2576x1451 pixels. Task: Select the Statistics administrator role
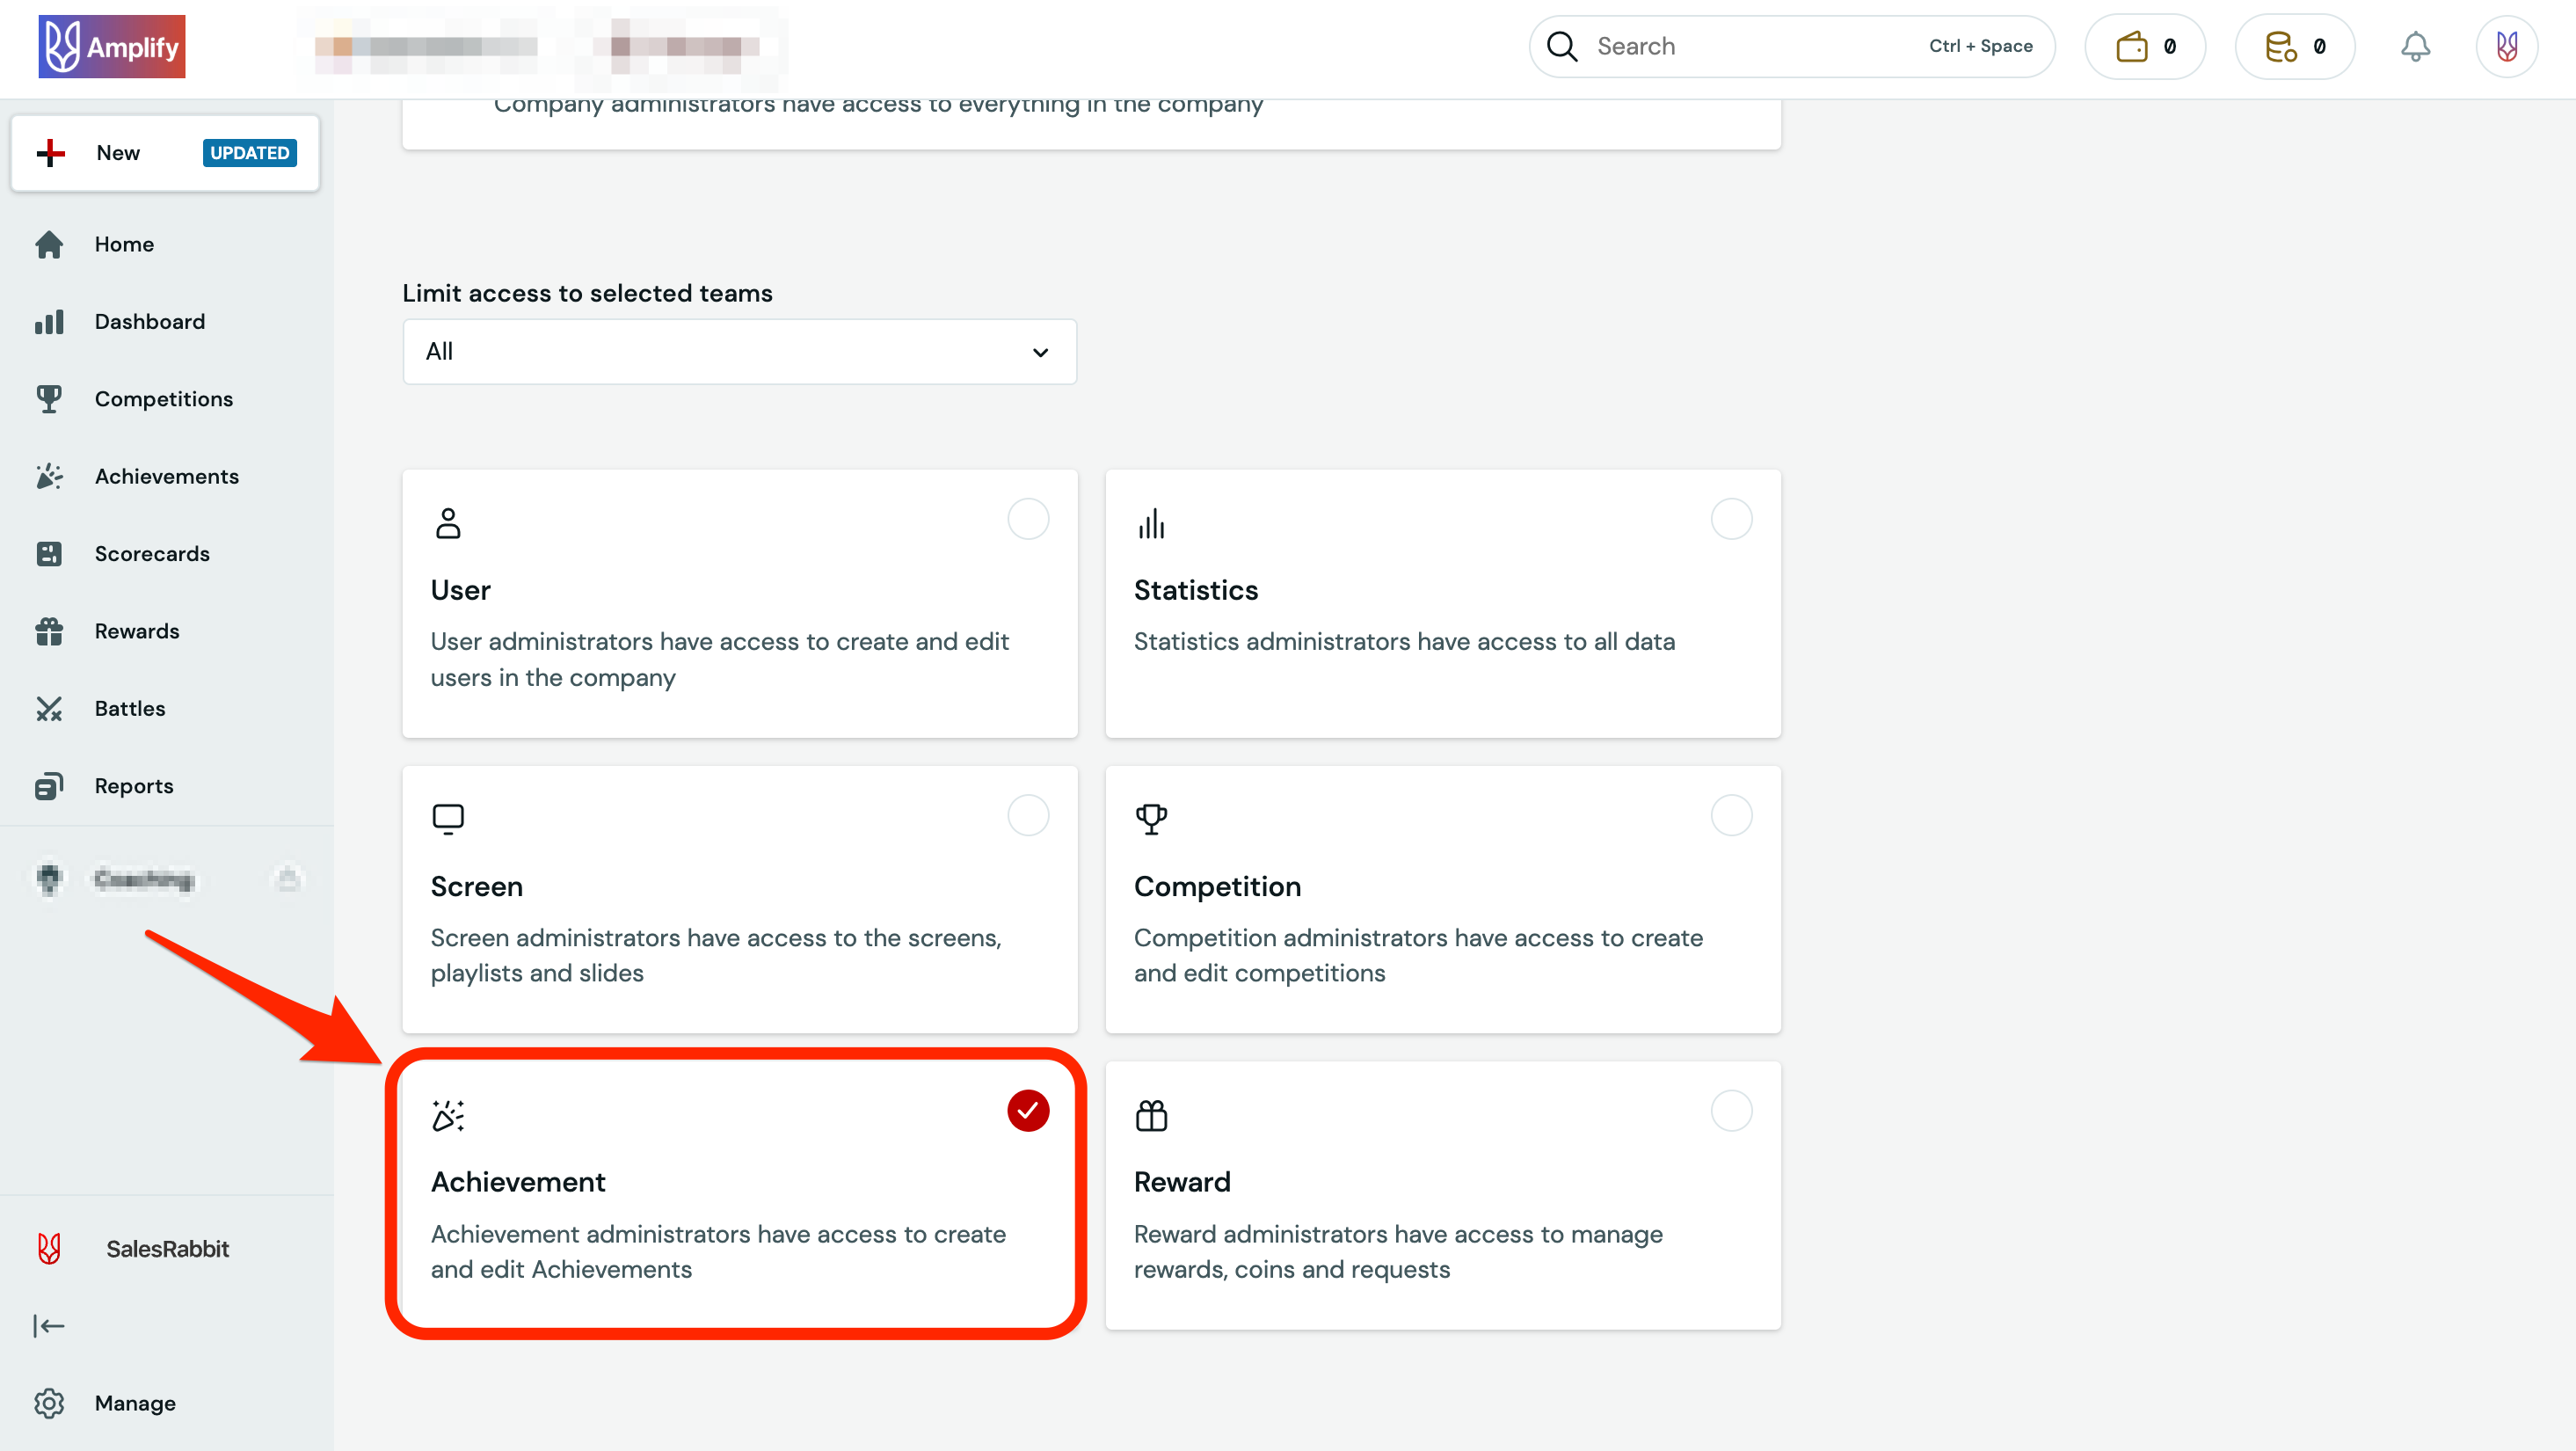coord(1731,519)
